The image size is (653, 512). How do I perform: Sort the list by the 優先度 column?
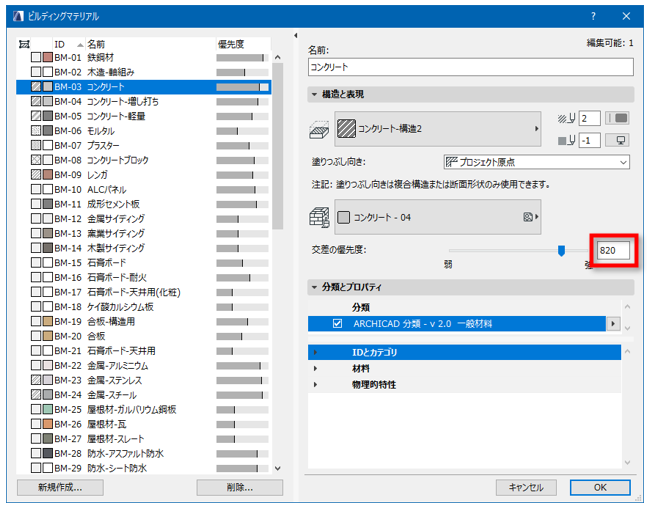[x=242, y=44]
